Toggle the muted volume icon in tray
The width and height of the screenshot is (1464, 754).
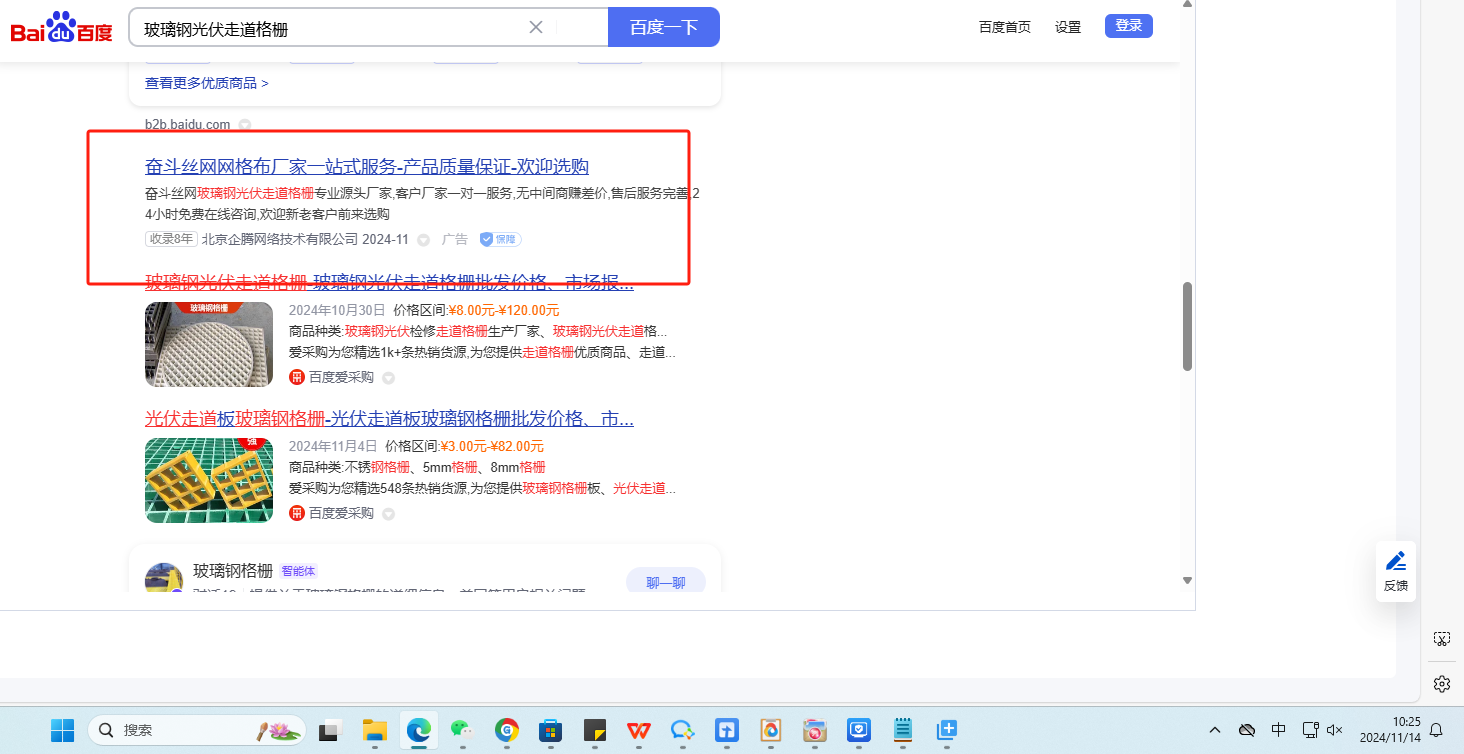1335,730
